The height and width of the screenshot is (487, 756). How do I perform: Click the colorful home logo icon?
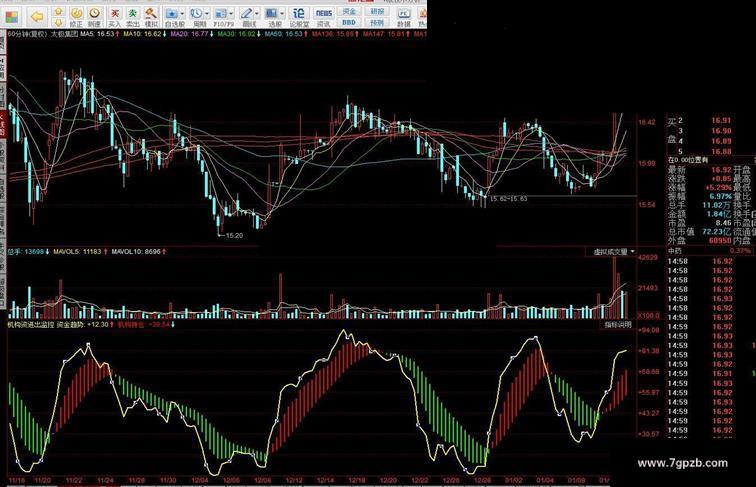pos(12,17)
